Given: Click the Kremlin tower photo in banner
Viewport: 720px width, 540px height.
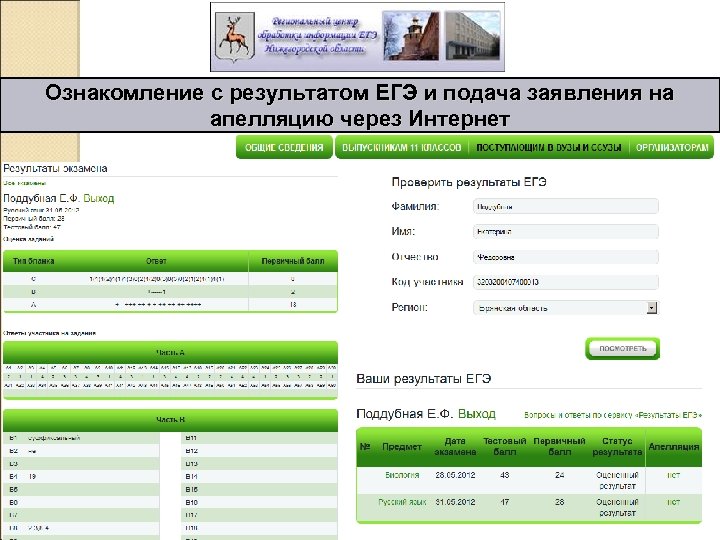Looking at the screenshot, I should click(411, 36).
